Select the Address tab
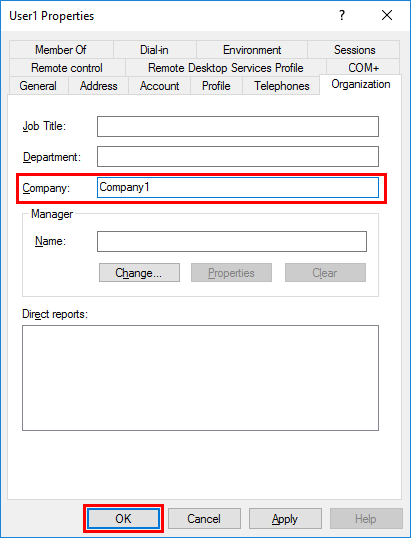 click(x=98, y=86)
